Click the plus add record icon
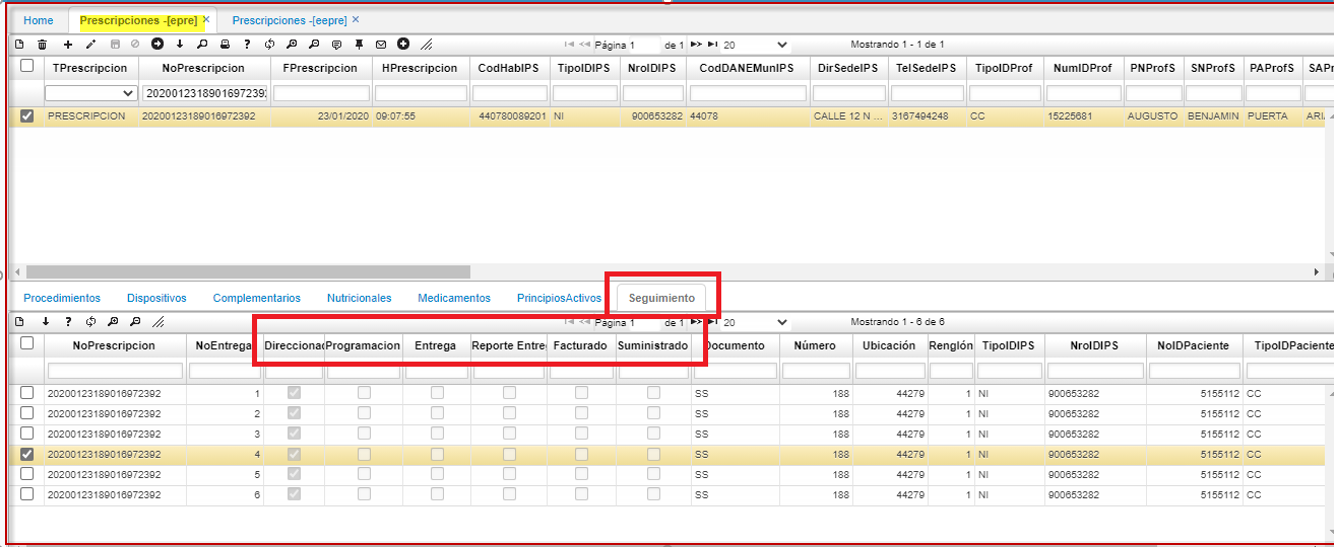This screenshot has width=1334, height=547. [68, 45]
